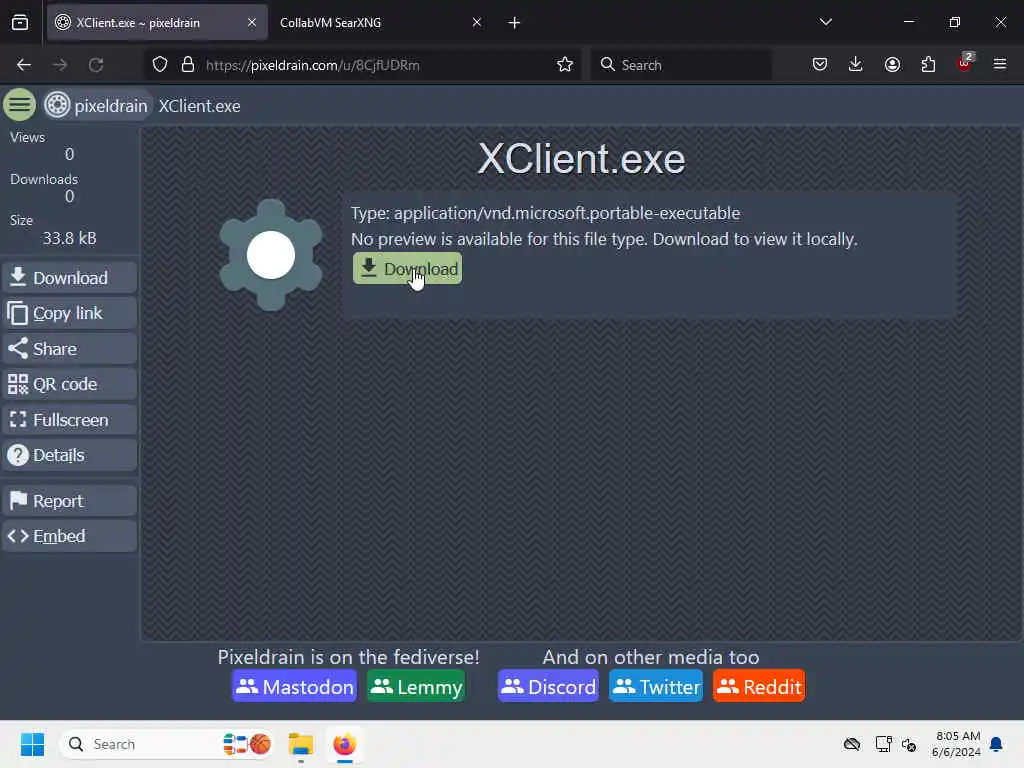Open the Lemmy community link
This screenshot has height=768, width=1024.
416,686
